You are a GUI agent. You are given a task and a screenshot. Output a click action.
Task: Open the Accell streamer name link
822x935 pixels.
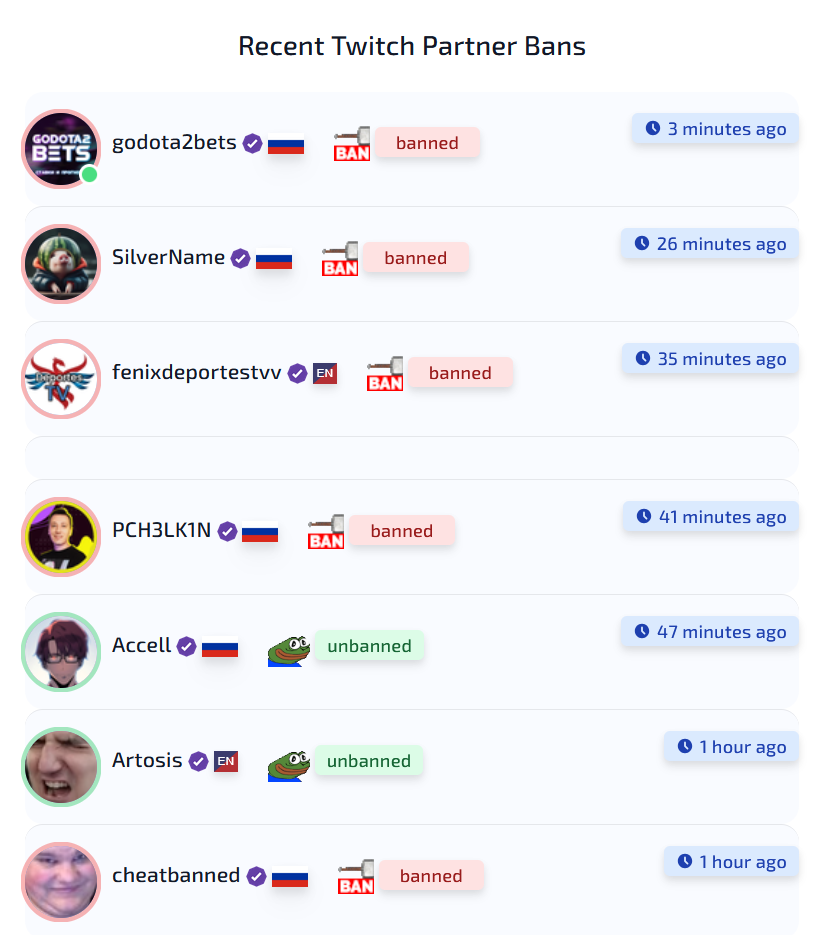pos(141,645)
